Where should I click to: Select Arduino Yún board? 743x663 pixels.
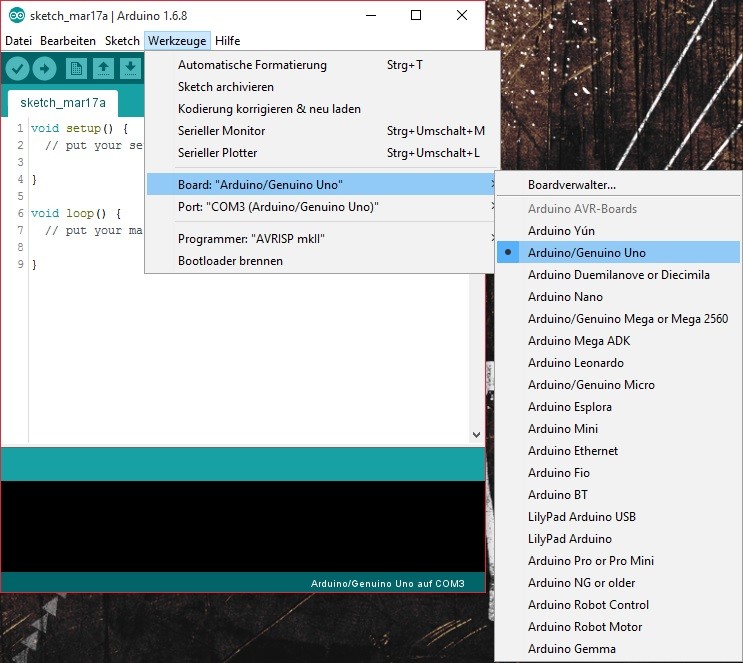(x=618, y=230)
